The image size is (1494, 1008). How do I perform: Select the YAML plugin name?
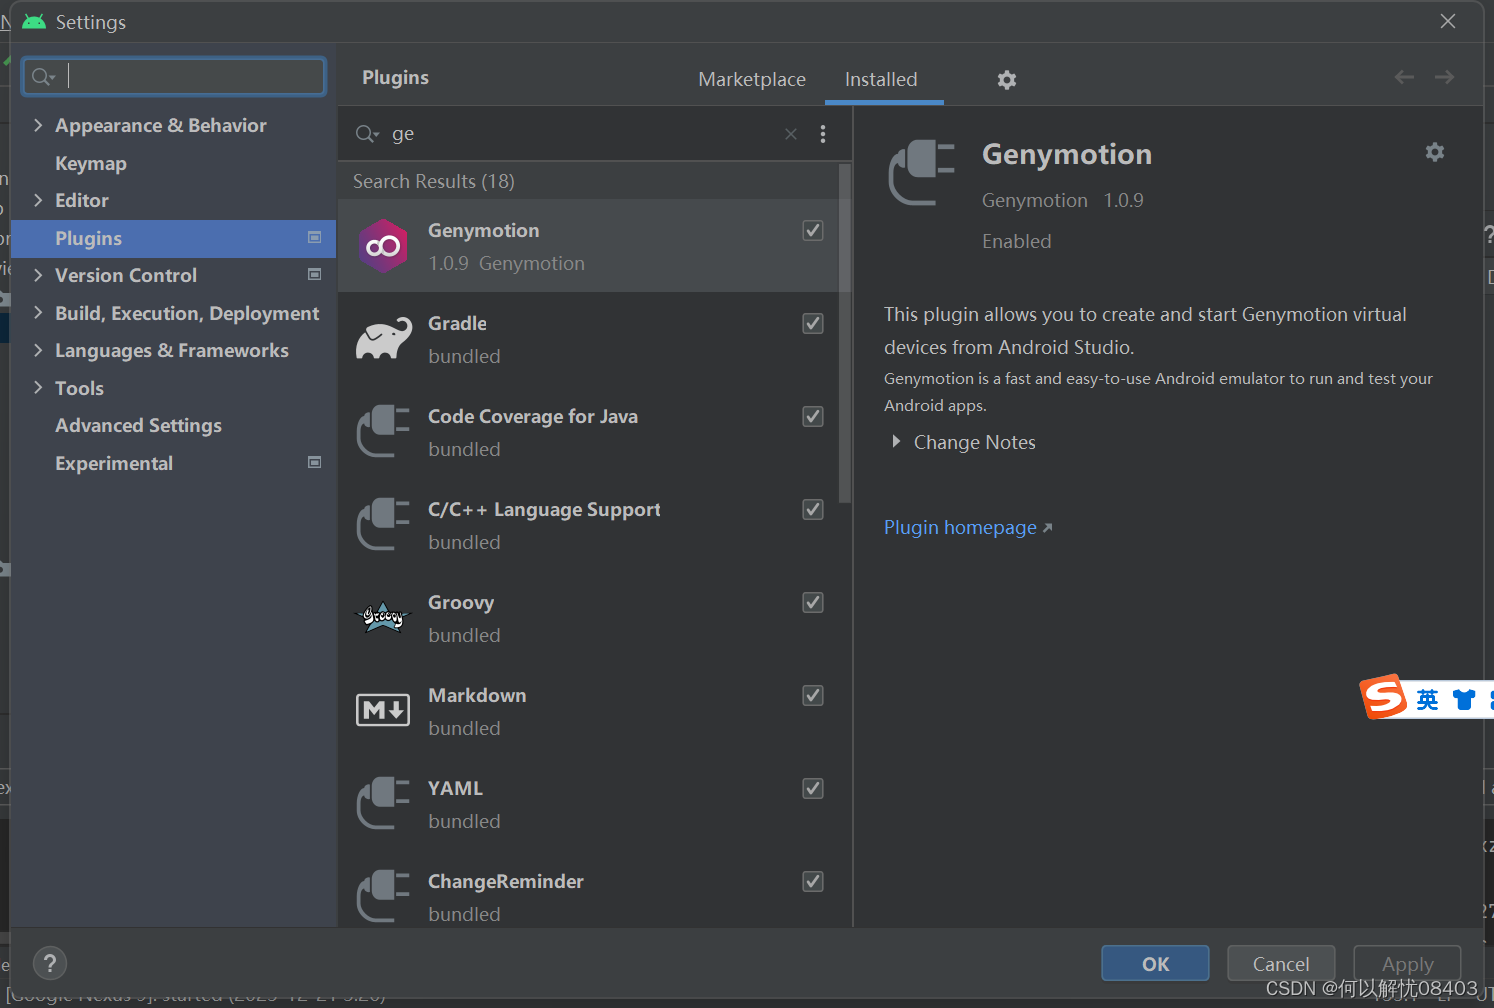455,788
